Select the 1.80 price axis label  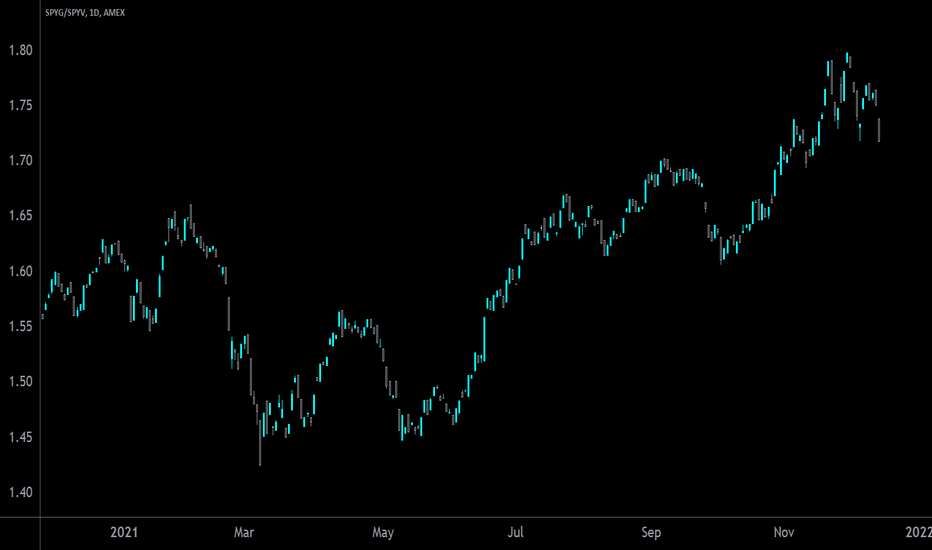(20, 51)
